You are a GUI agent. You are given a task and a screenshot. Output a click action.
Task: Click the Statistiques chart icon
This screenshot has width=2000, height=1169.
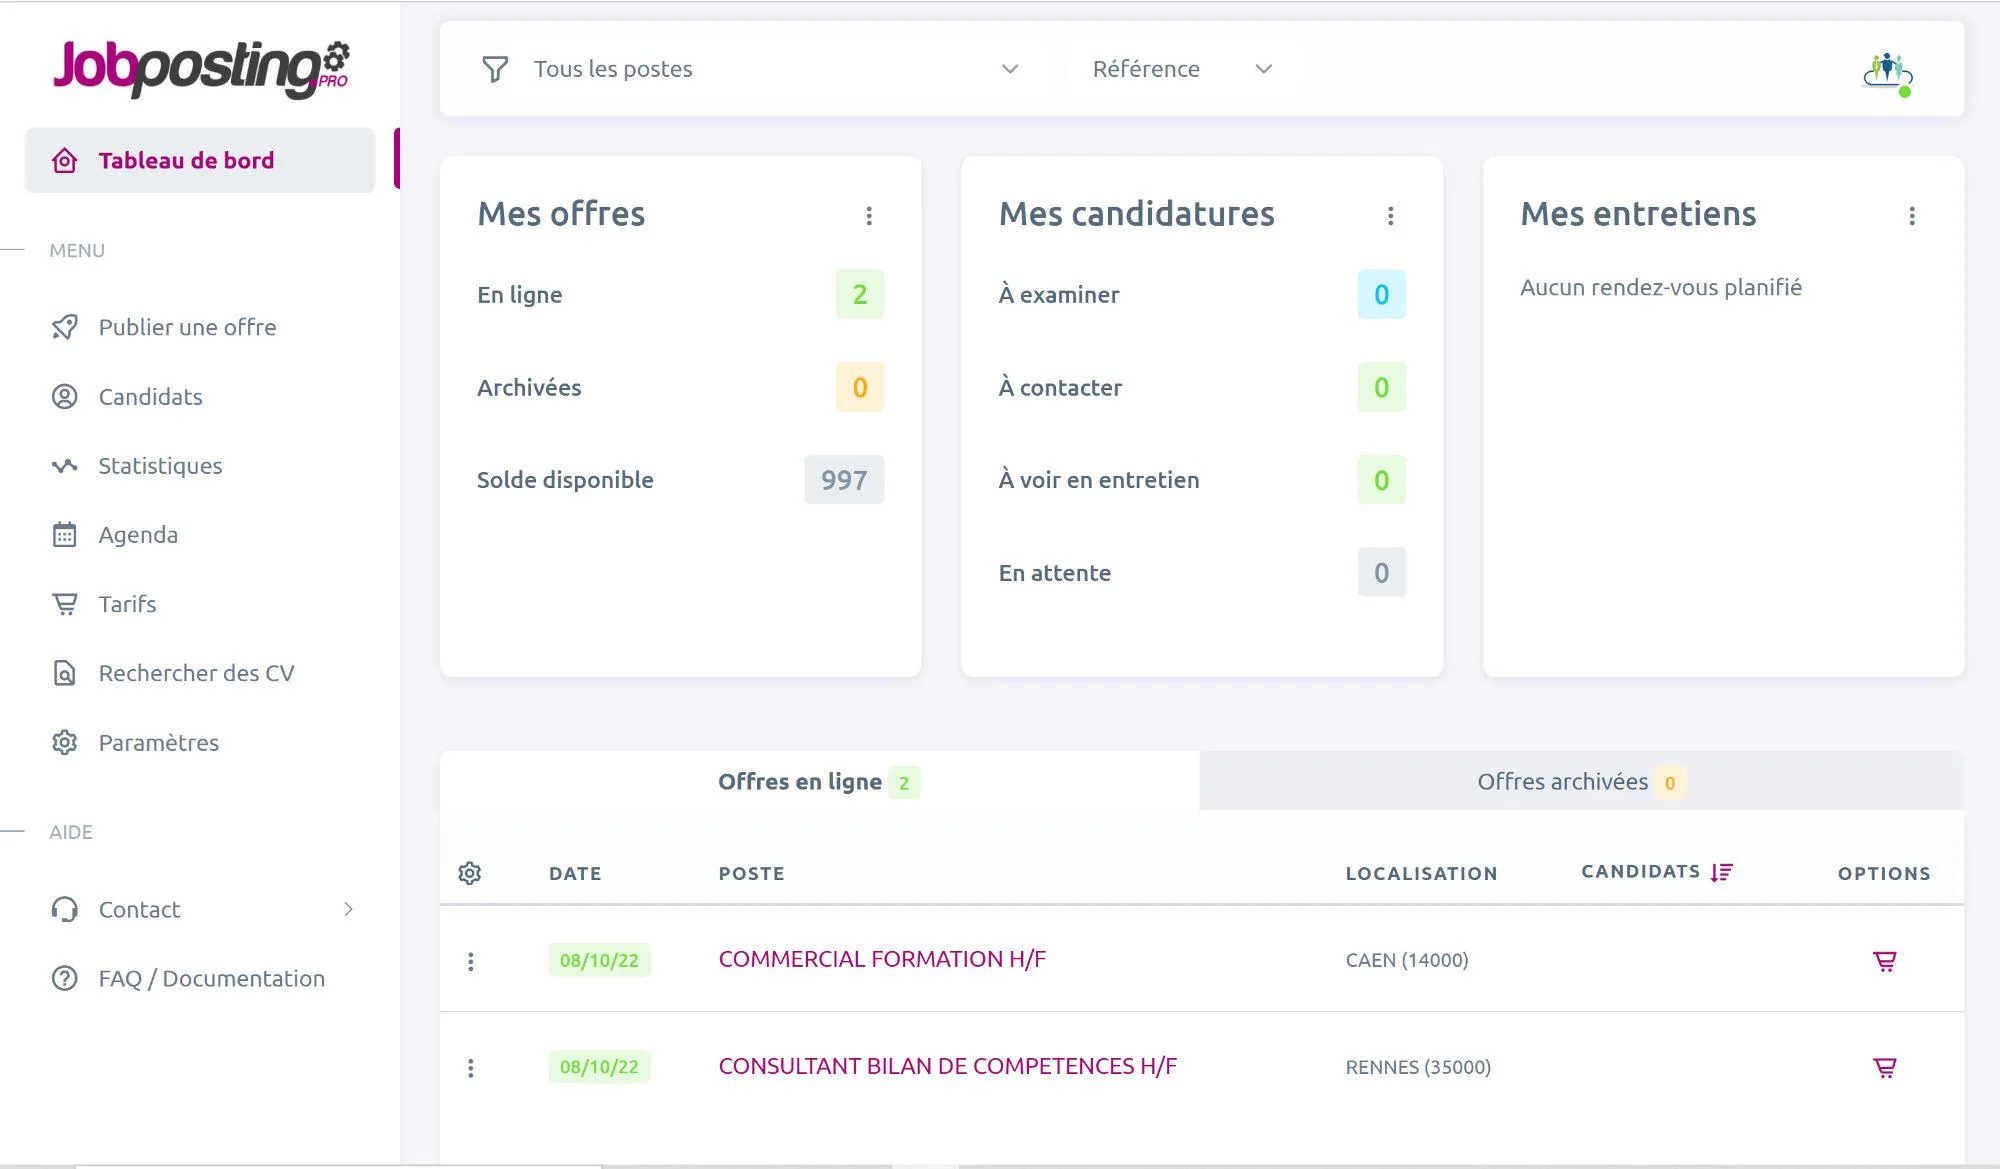[x=64, y=466]
